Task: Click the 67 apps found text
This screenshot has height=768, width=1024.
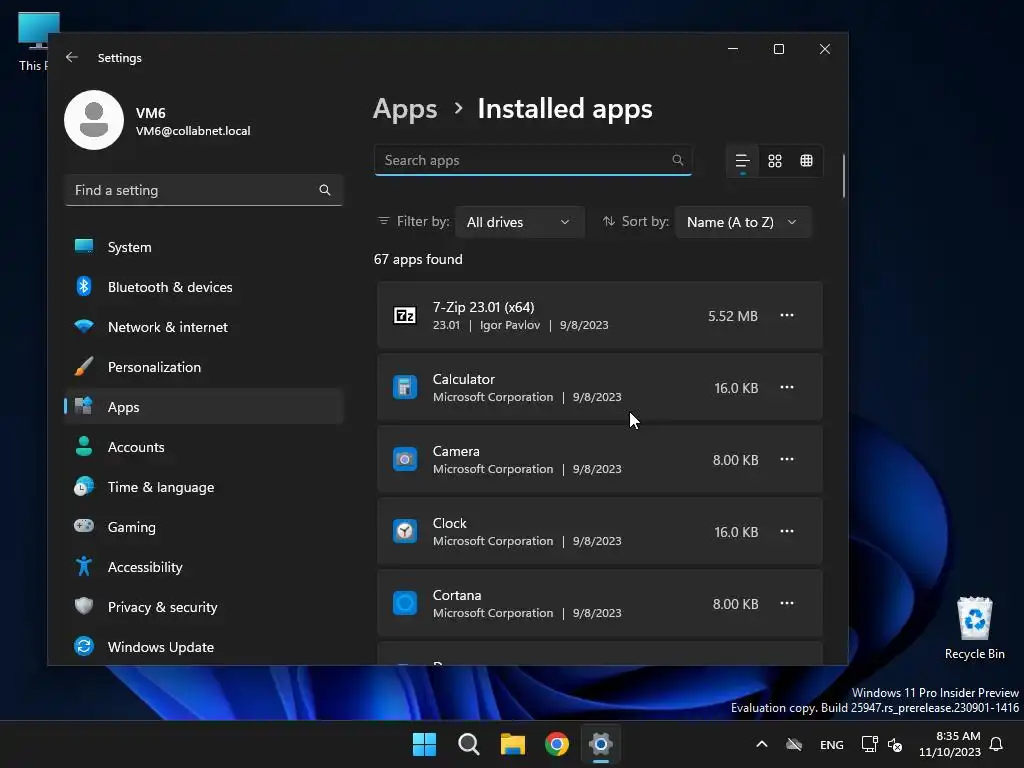Action: click(x=418, y=259)
